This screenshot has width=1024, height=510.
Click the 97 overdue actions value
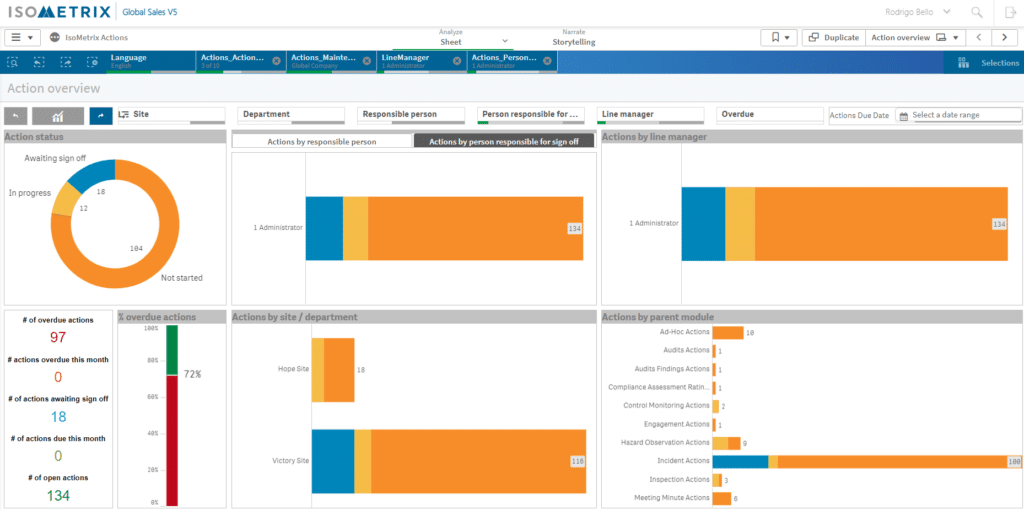[x=58, y=337]
